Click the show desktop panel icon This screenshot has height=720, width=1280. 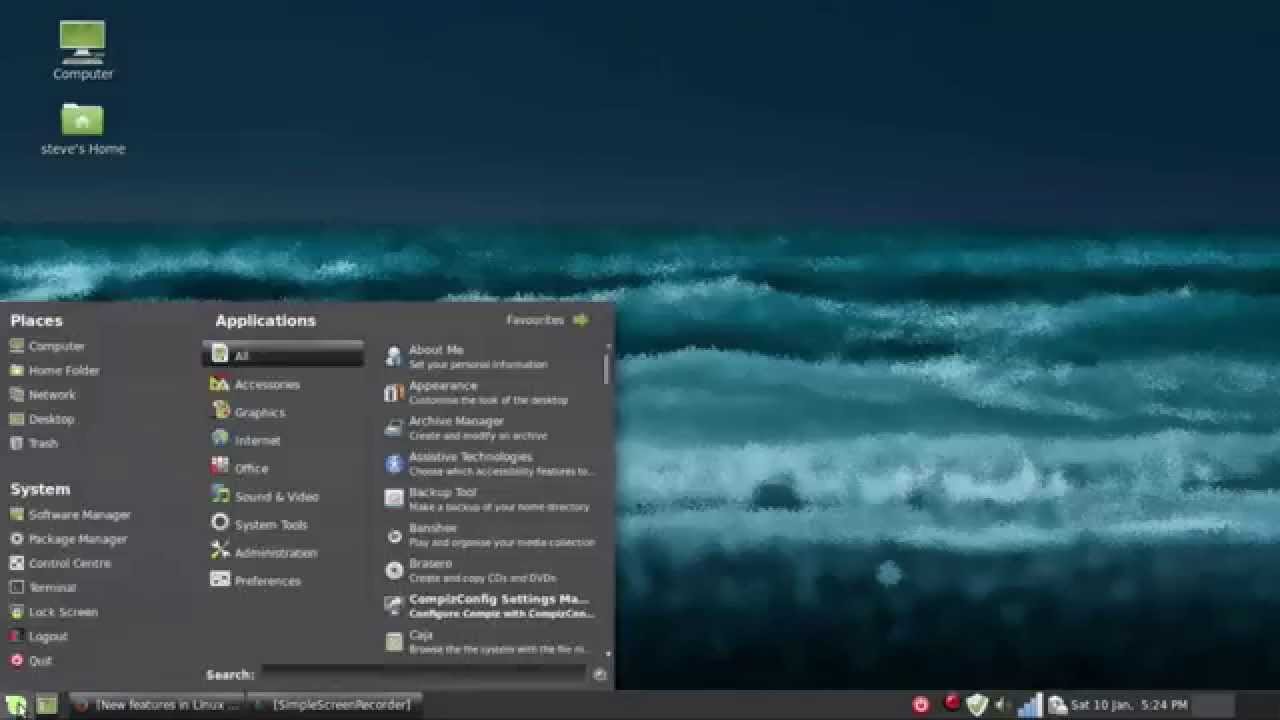pos(47,705)
